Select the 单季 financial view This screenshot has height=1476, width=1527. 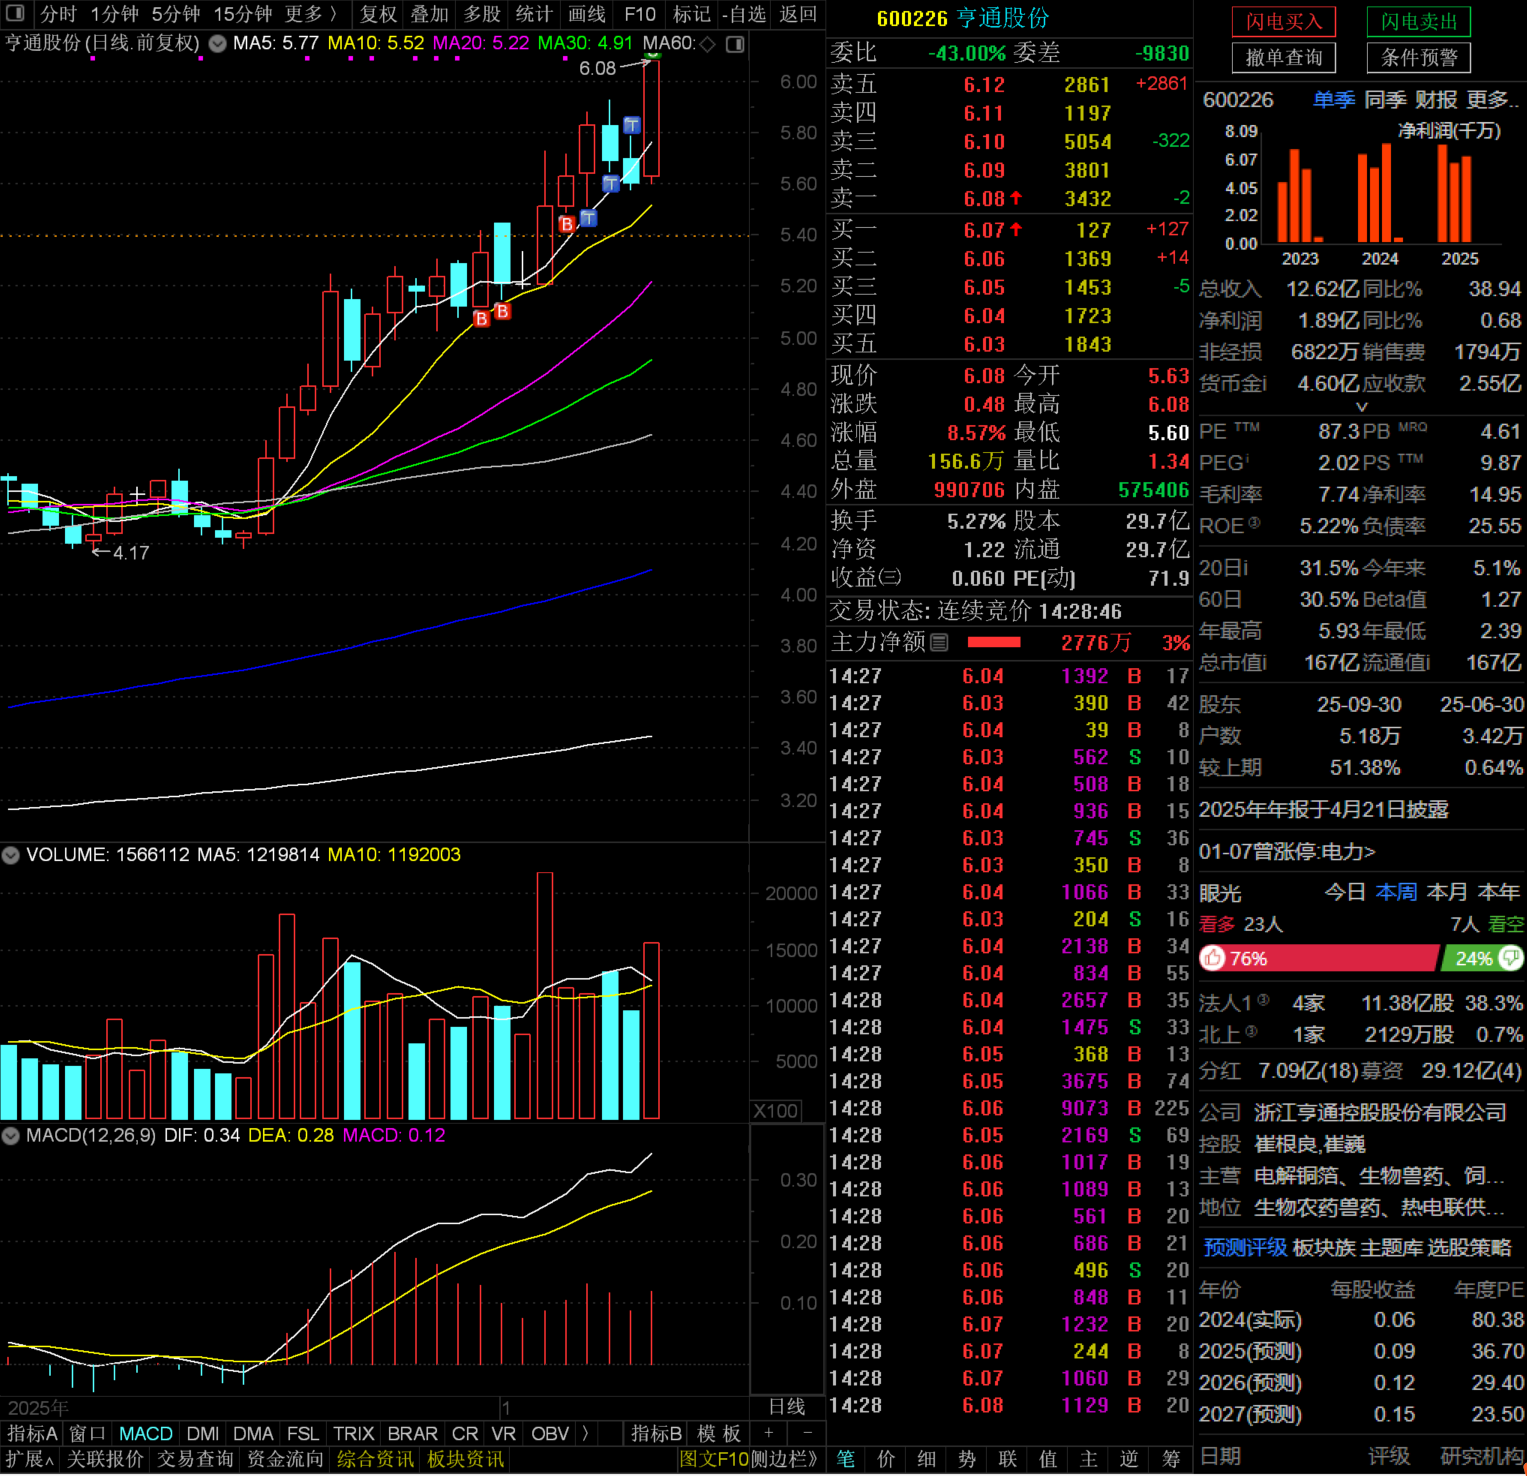[x=1334, y=100]
